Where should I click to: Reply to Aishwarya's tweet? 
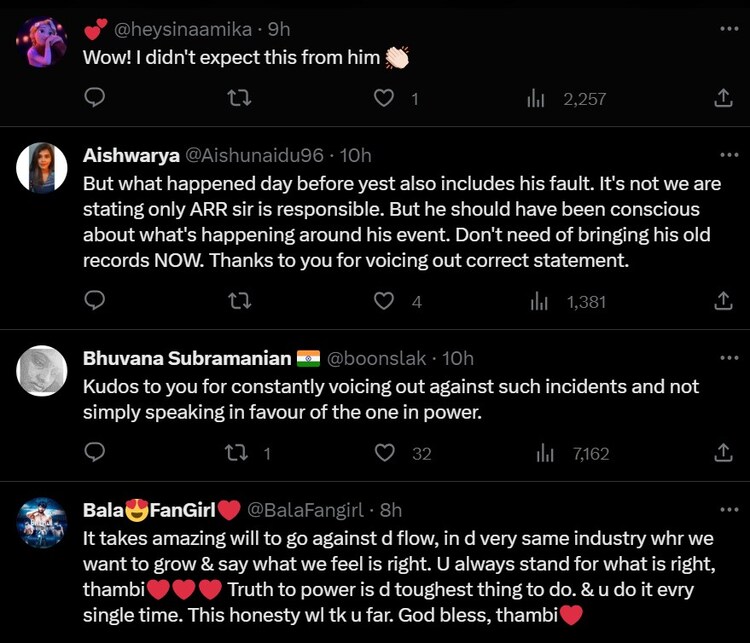click(x=94, y=300)
